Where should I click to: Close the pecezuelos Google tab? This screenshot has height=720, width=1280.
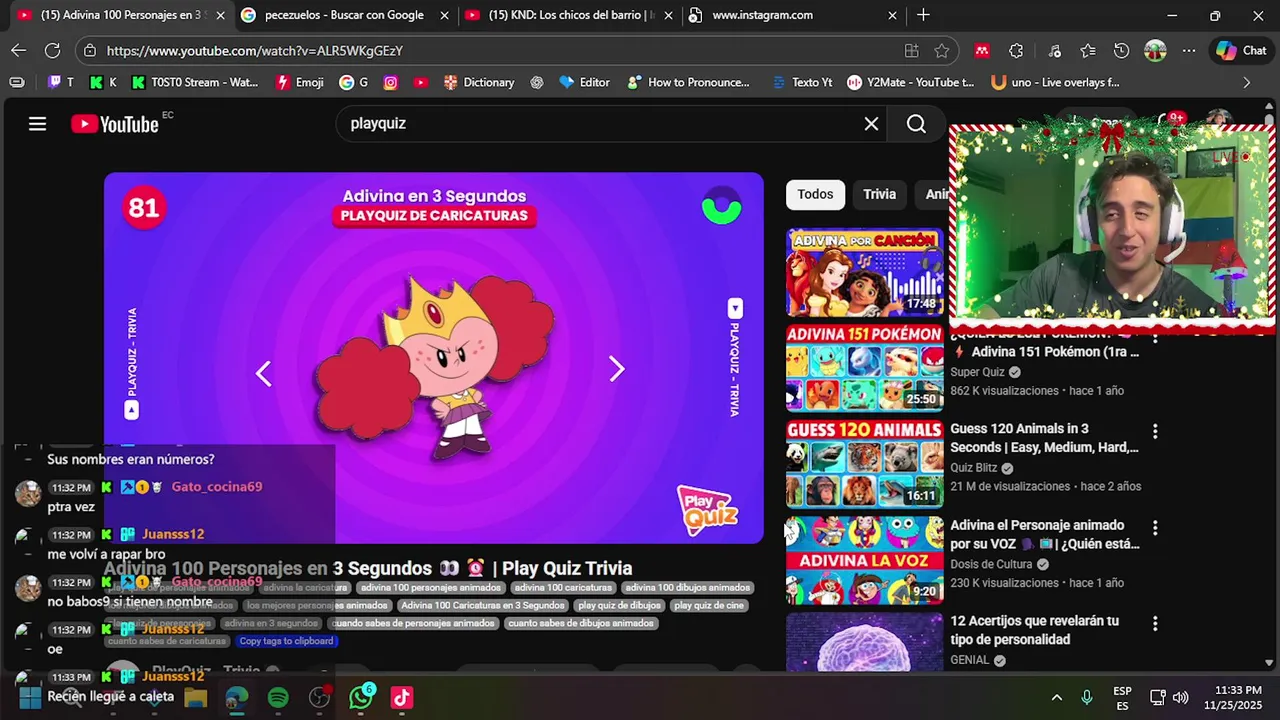click(x=445, y=15)
